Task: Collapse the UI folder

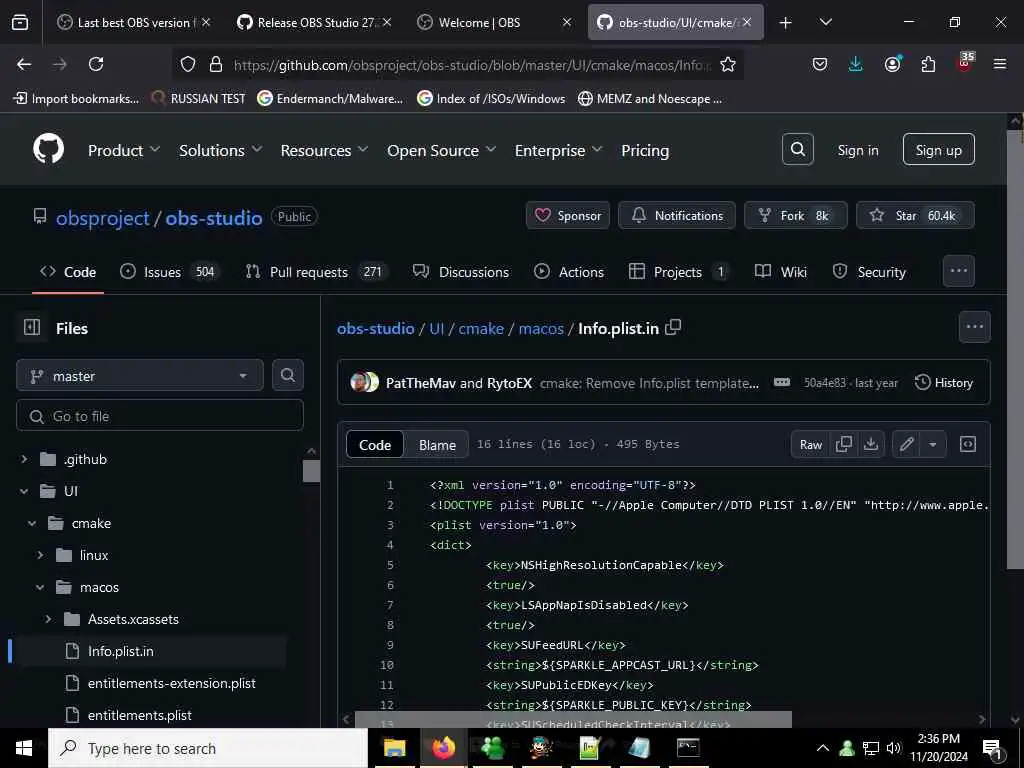Action: (x=24, y=491)
